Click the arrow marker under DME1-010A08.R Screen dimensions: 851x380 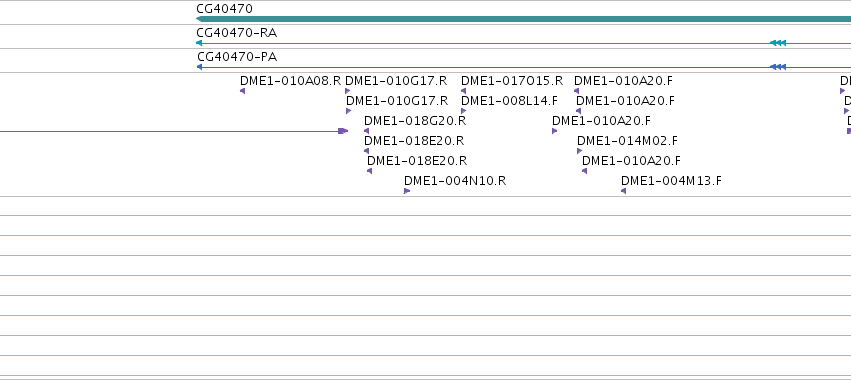tap(243, 91)
